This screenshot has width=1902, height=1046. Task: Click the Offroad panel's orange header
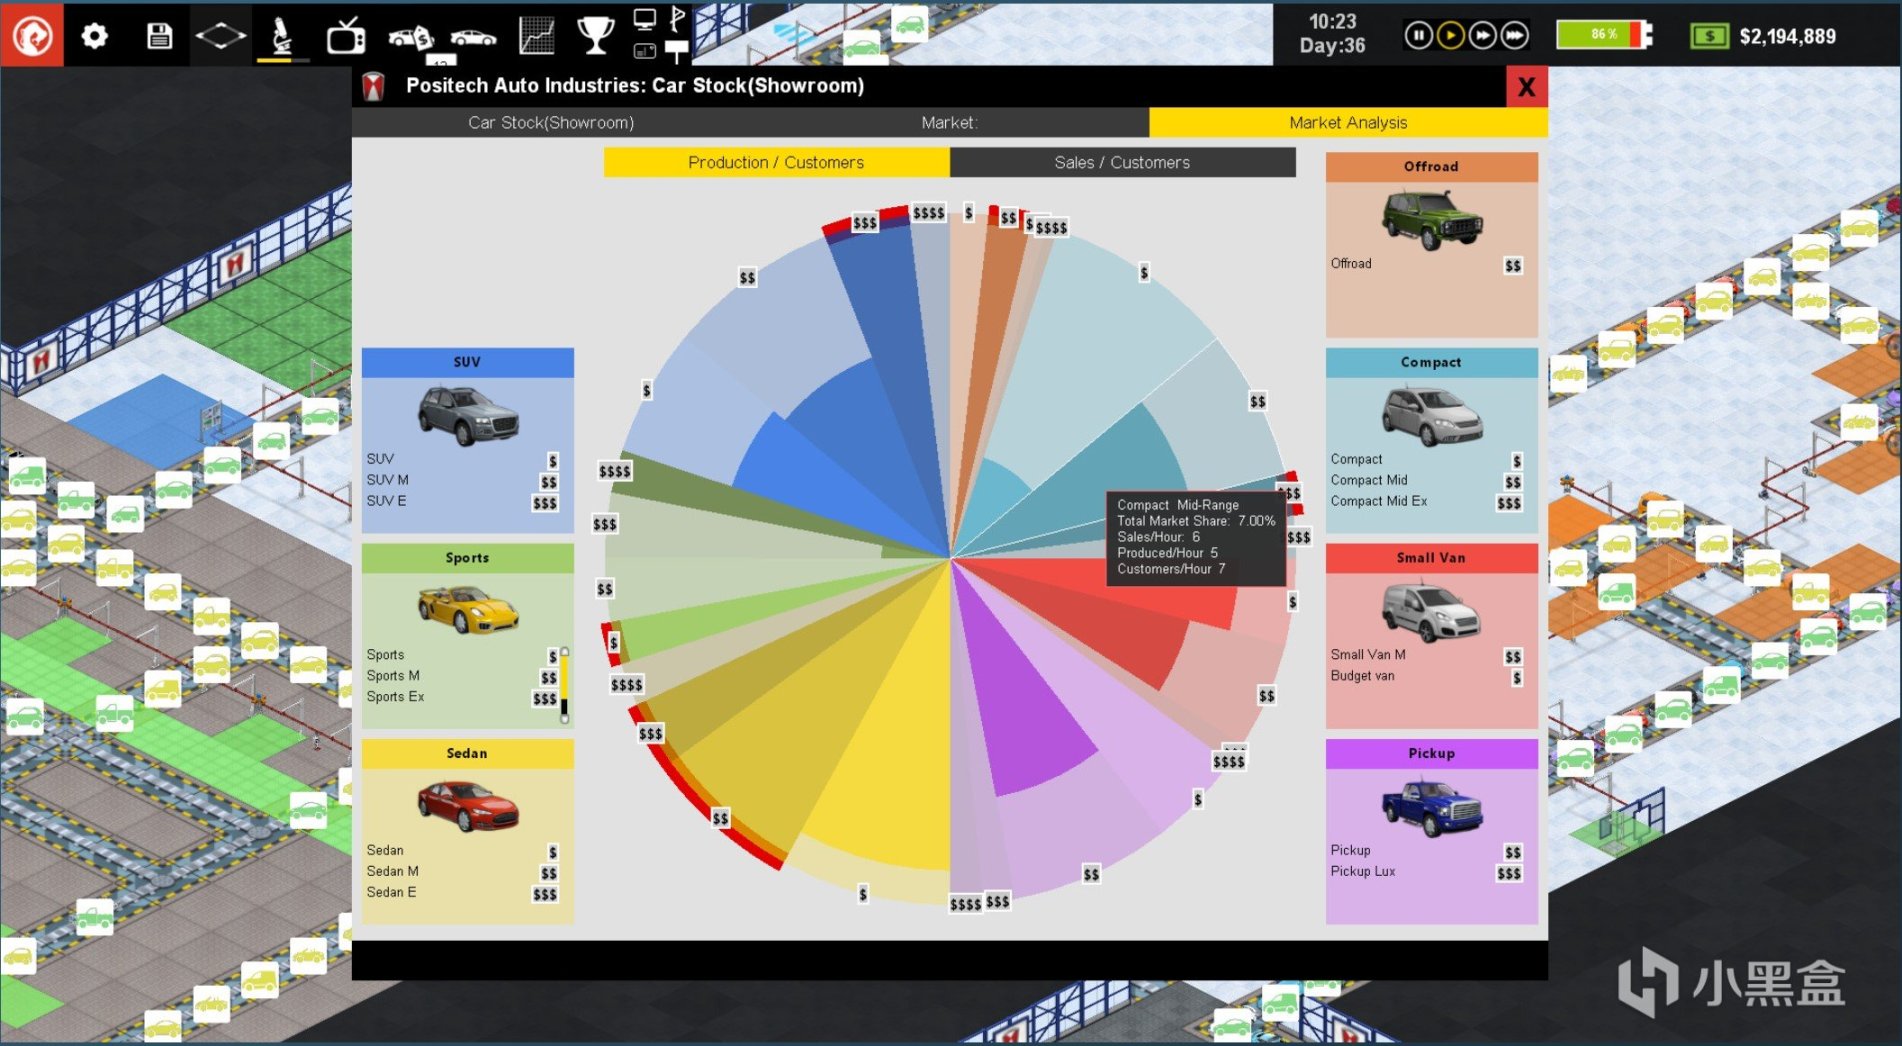(x=1432, y=167)
